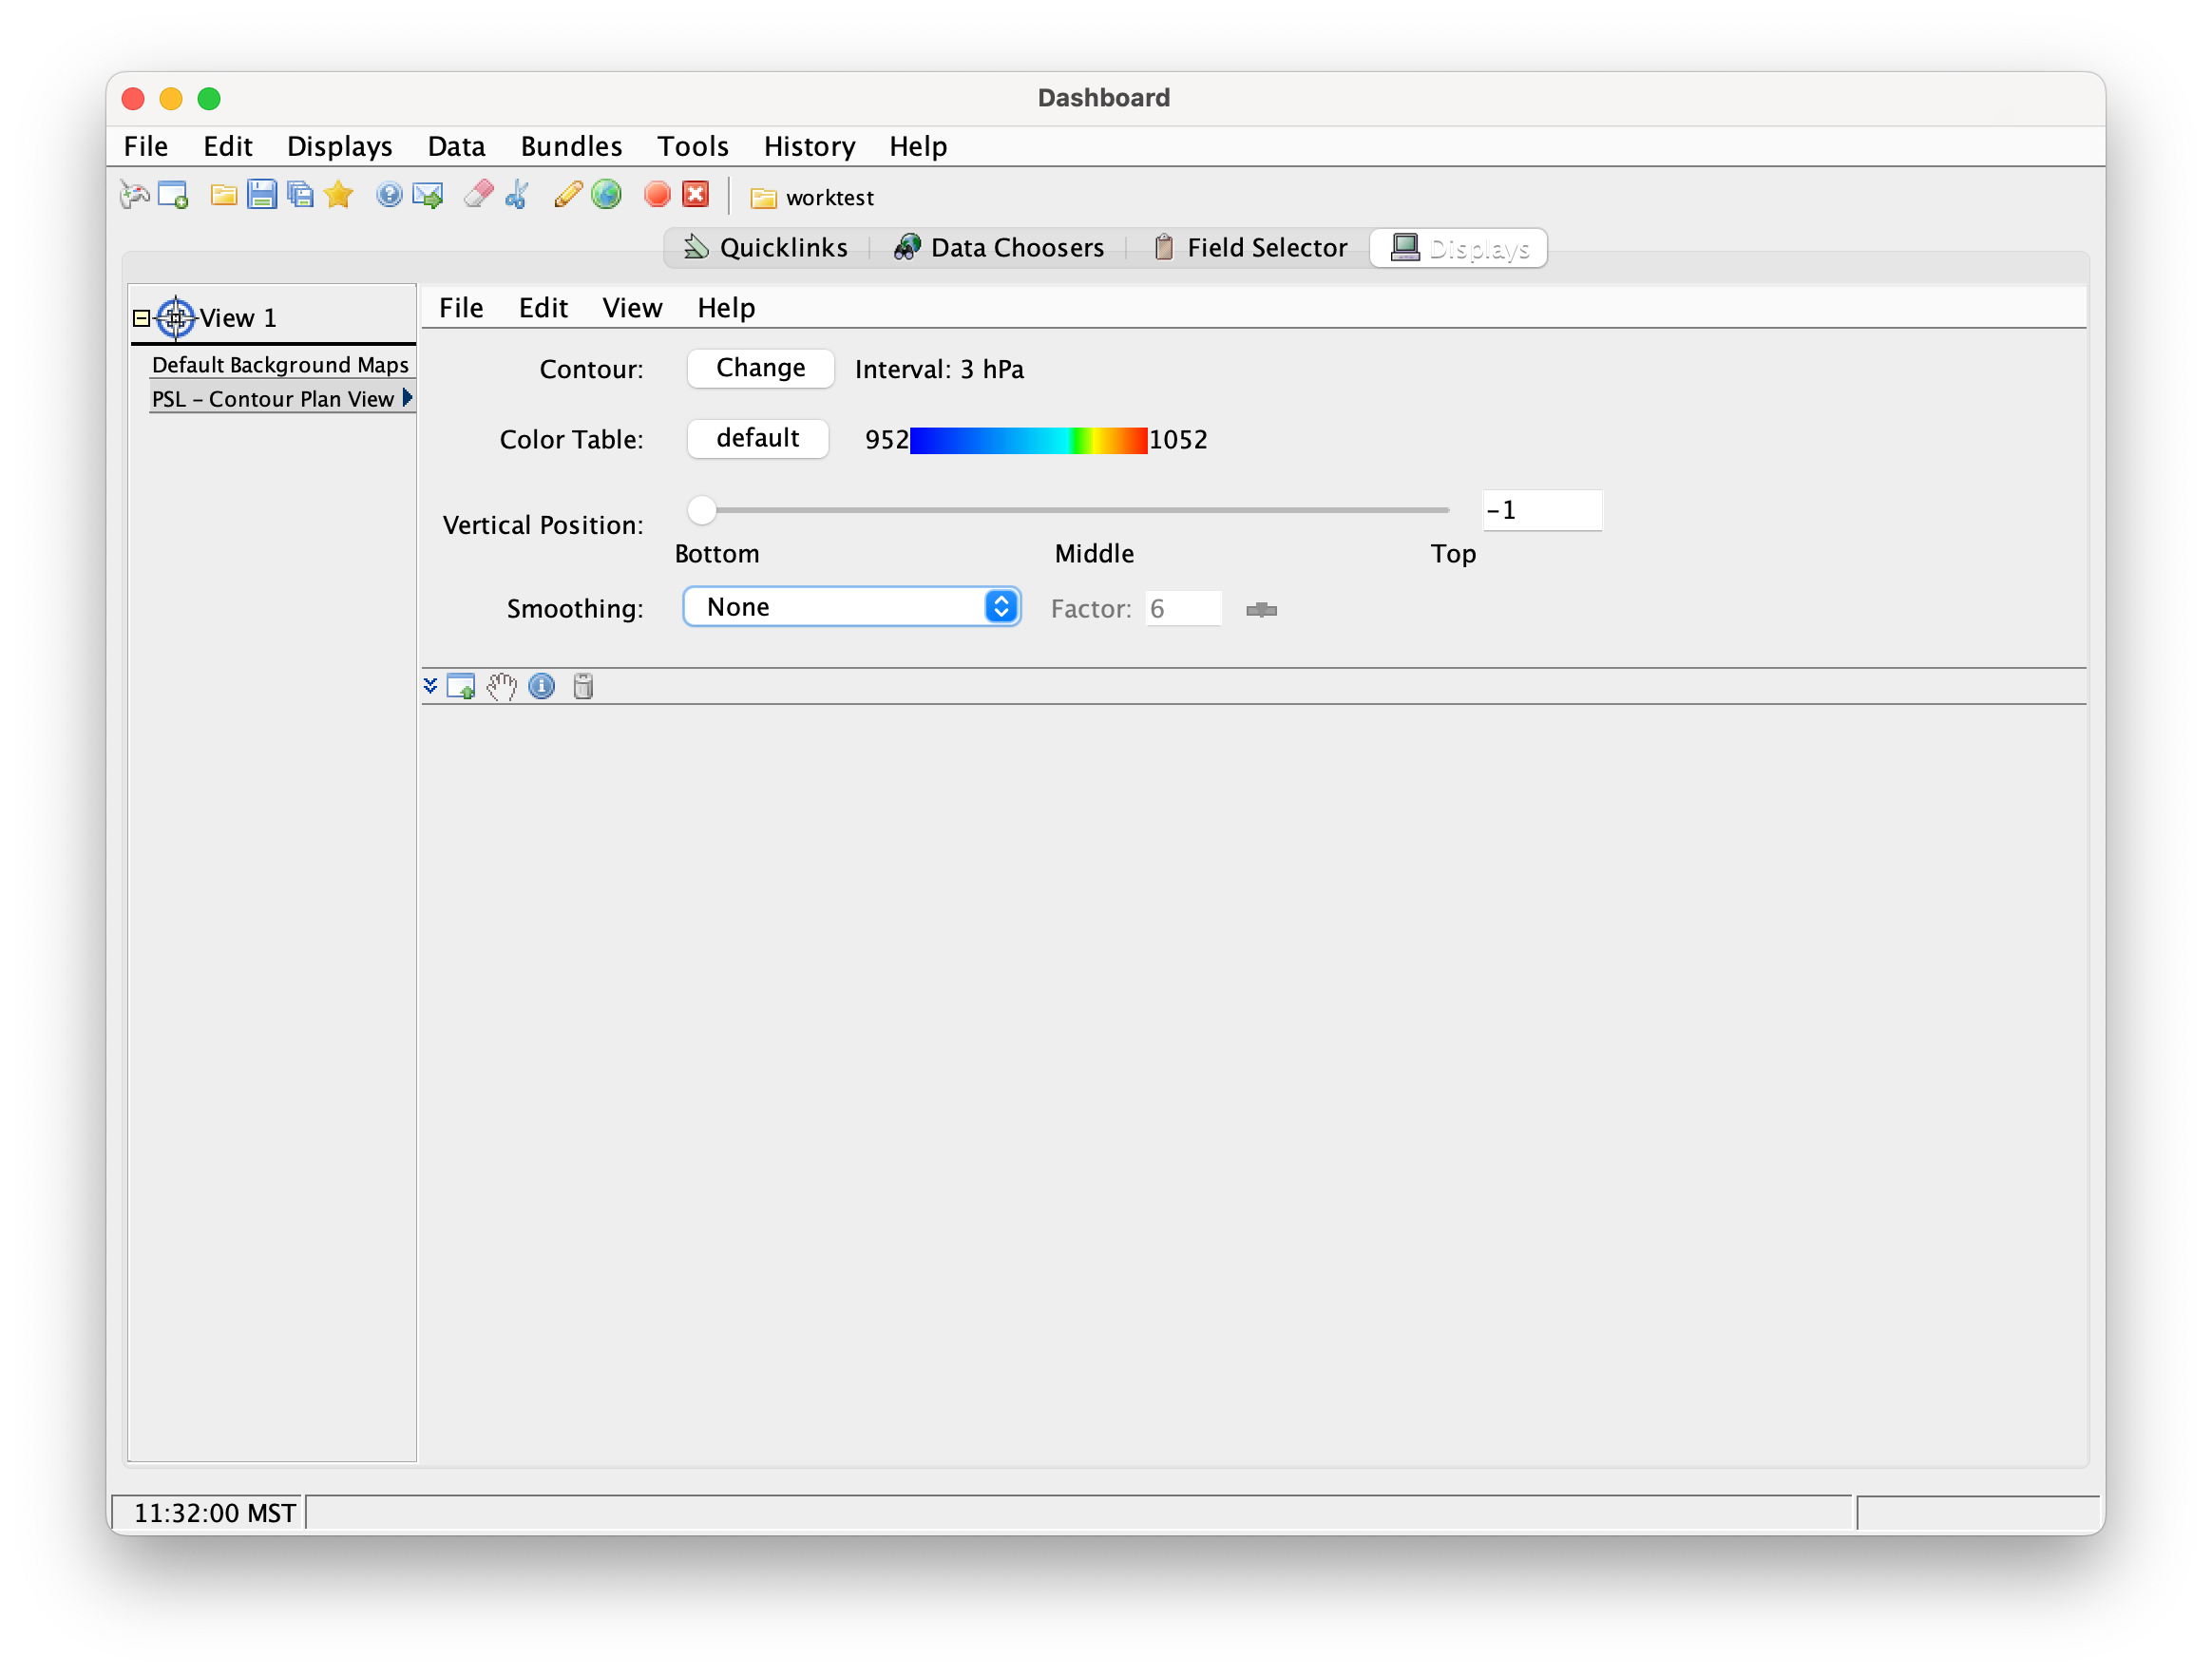Open the Bundles menu
The height and width of the screenshot is (1676, 2212).
[571, 146]
